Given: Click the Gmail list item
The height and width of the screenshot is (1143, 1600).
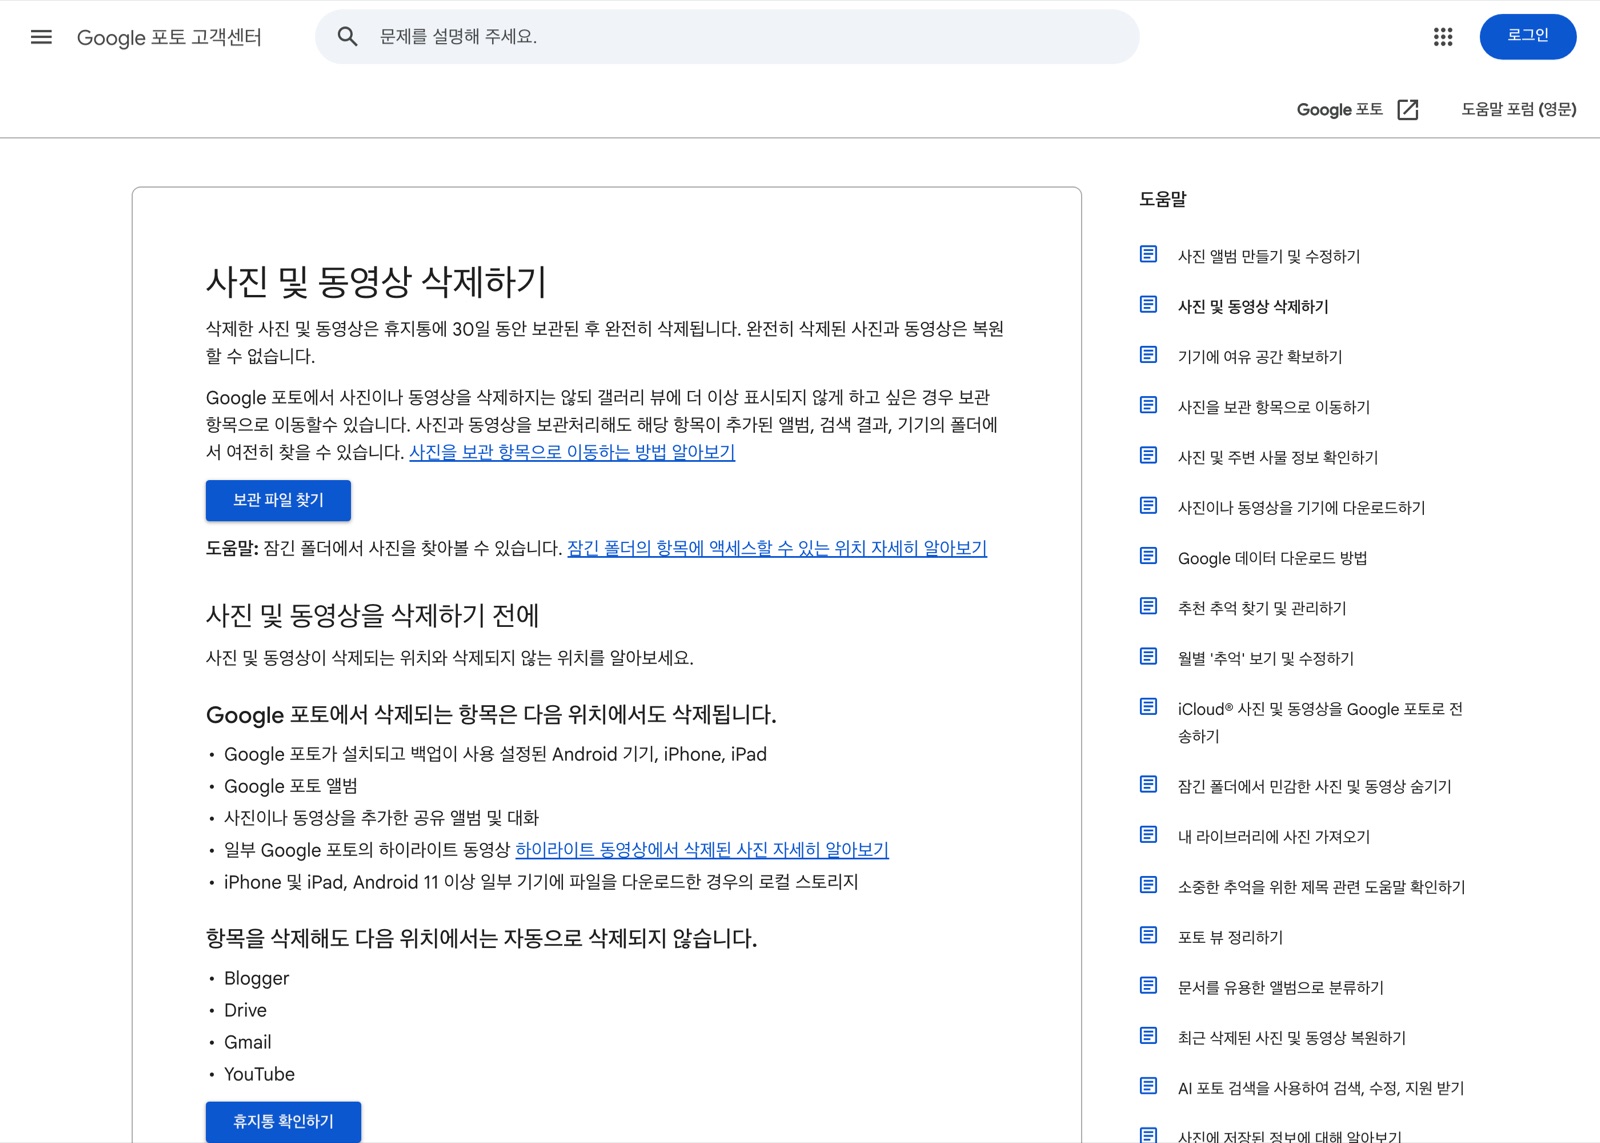Looking at the screenshot, I should pyautogui.click(x=247, y=1042).
